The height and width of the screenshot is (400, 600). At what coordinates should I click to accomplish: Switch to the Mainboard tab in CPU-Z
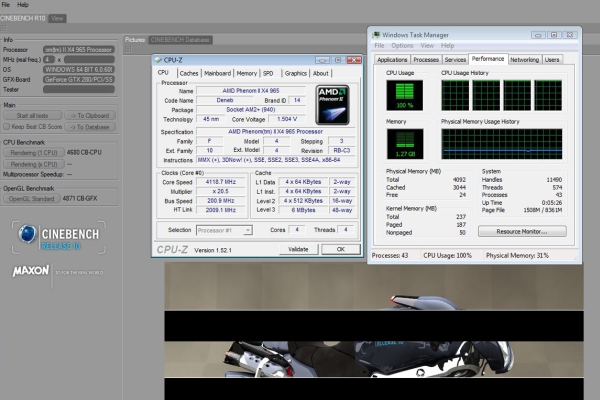coord(217,73)
